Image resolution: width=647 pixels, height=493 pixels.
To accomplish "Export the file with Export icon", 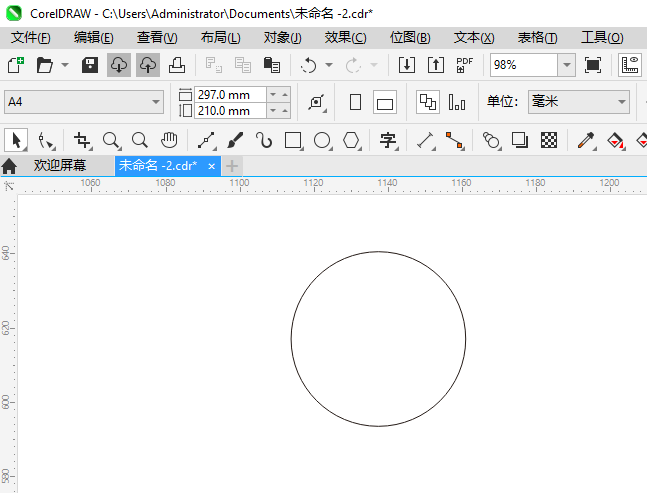I will [436, 65].
